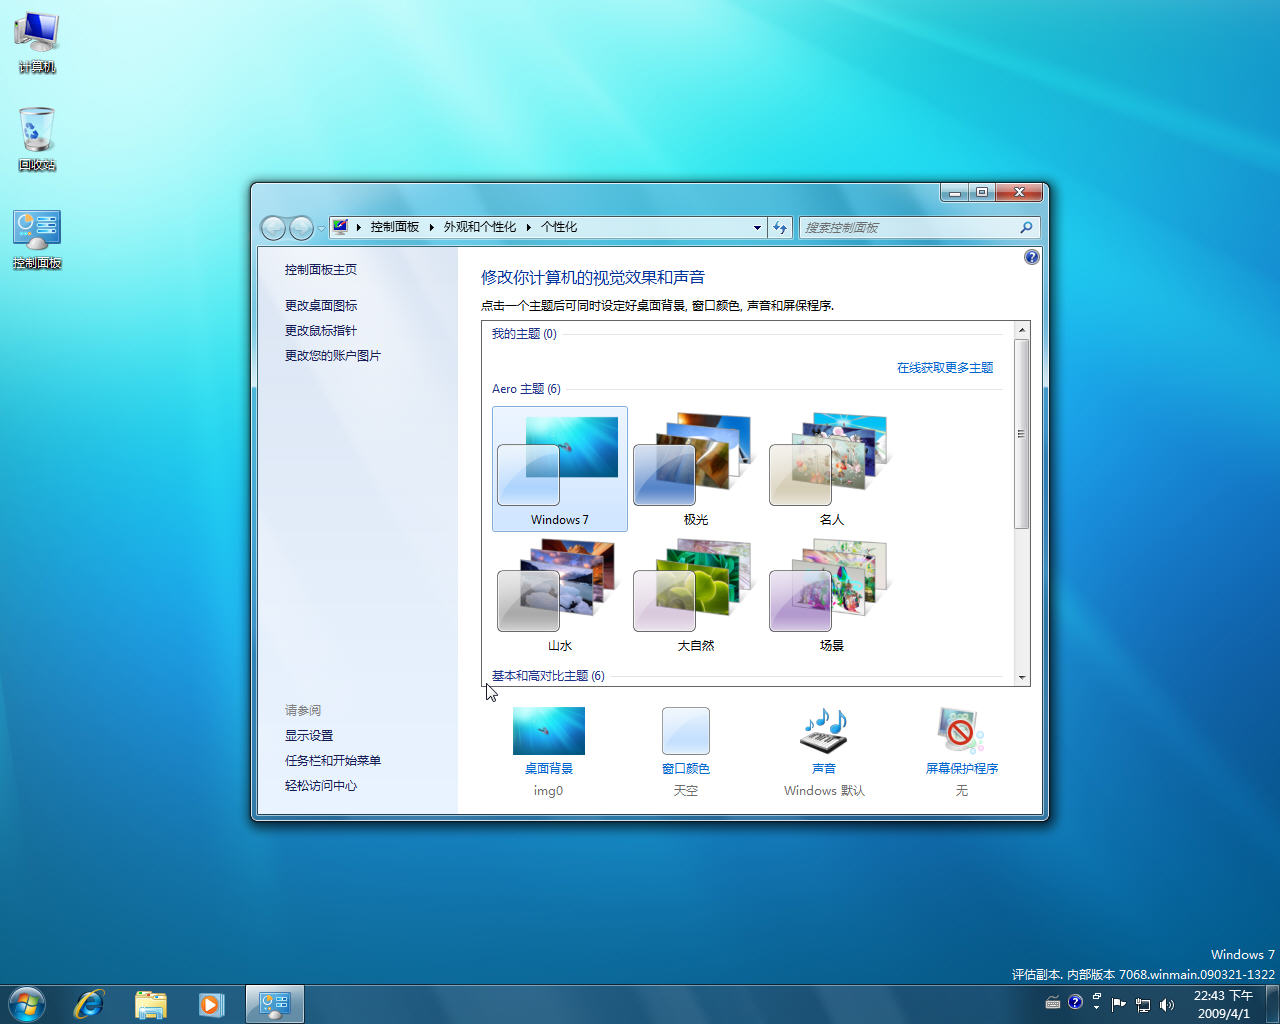Expand arrow before 控制面板 in breadcrumb
The image size is (1280, 1024).
pos(359,227)
